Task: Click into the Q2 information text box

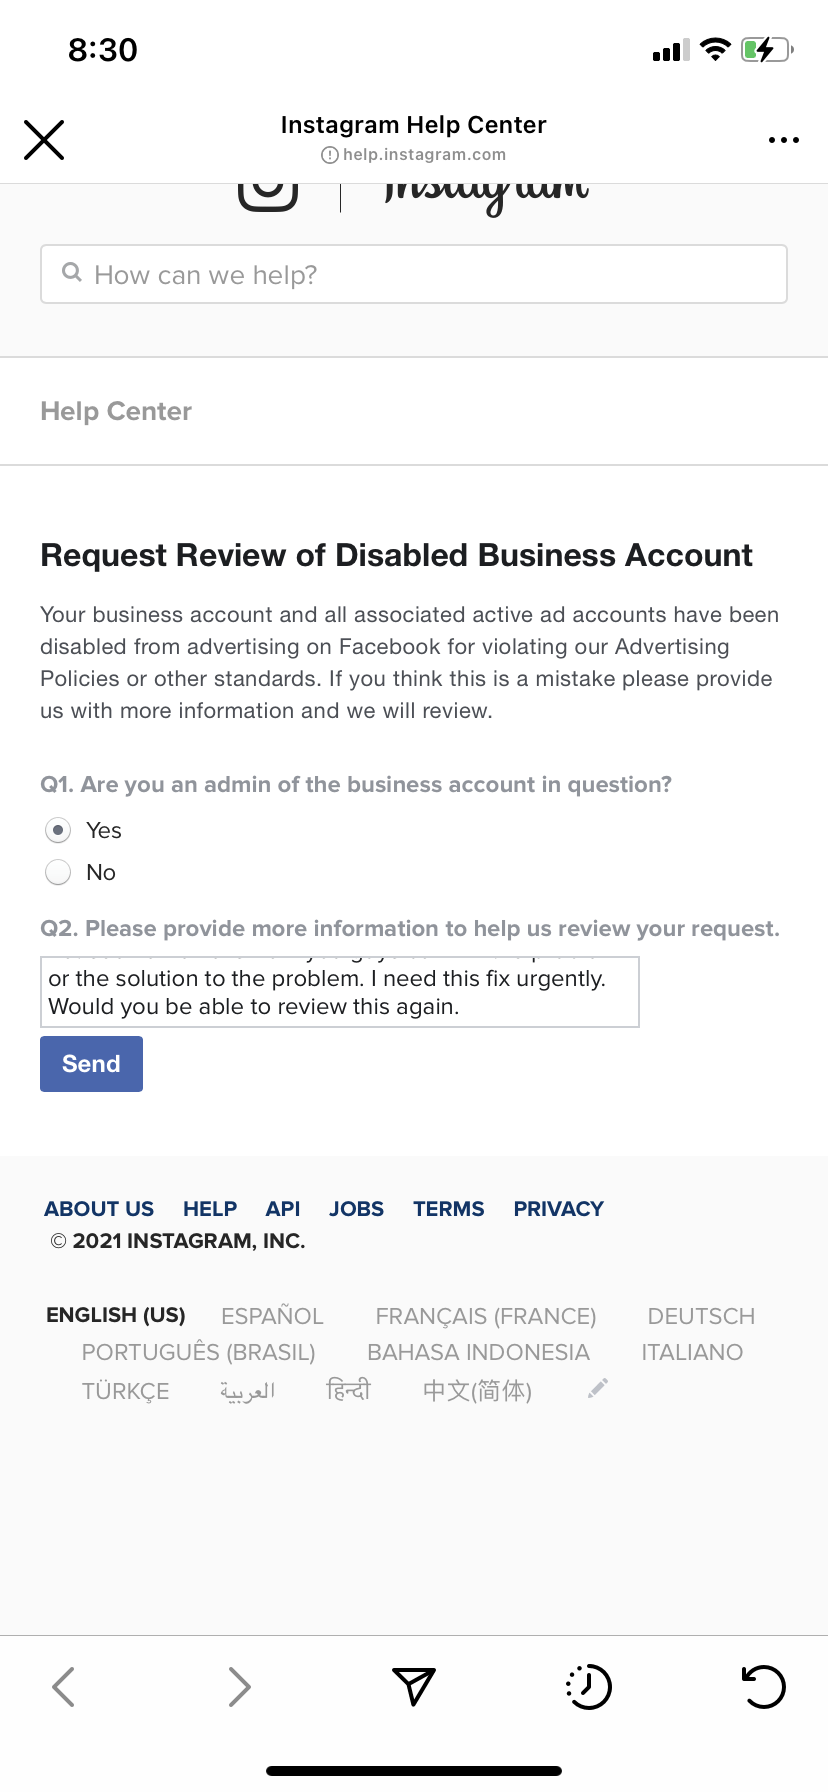Action: click(x=339, y=992)
